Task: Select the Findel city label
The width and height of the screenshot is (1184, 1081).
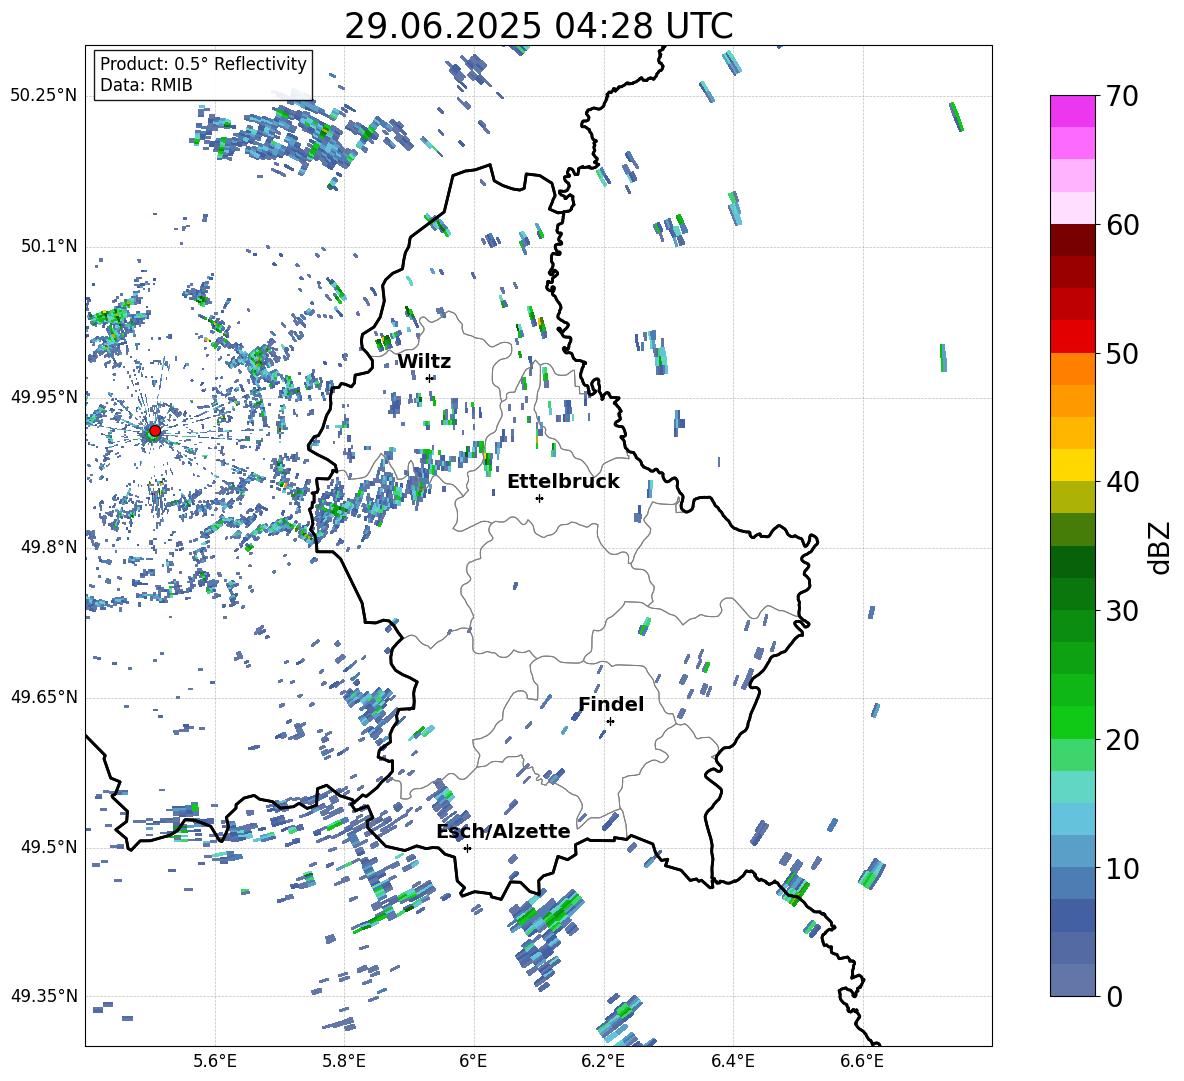Action: (611, 704)
